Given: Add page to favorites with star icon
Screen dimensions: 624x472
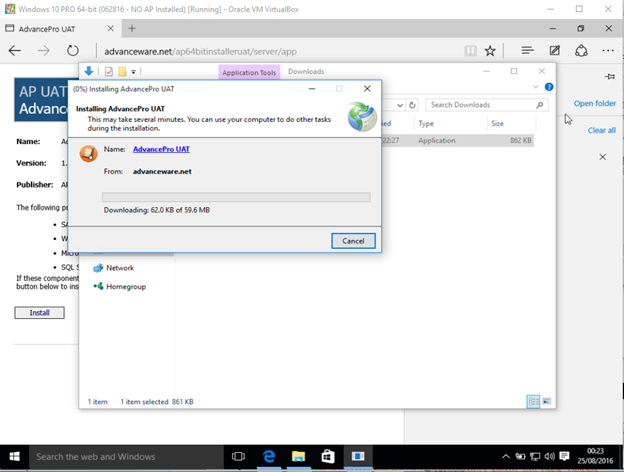Looking at the screenshot, I should tap(490, 50).
